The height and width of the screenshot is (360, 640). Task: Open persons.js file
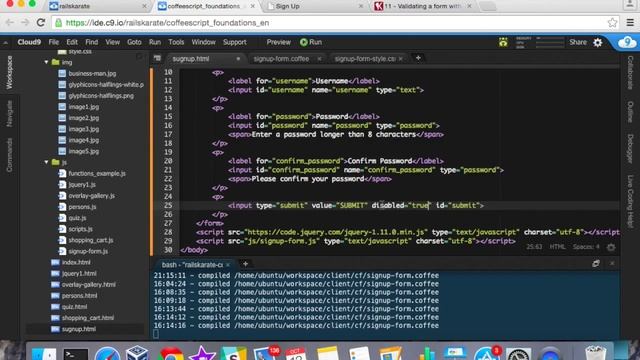(82, 207)
